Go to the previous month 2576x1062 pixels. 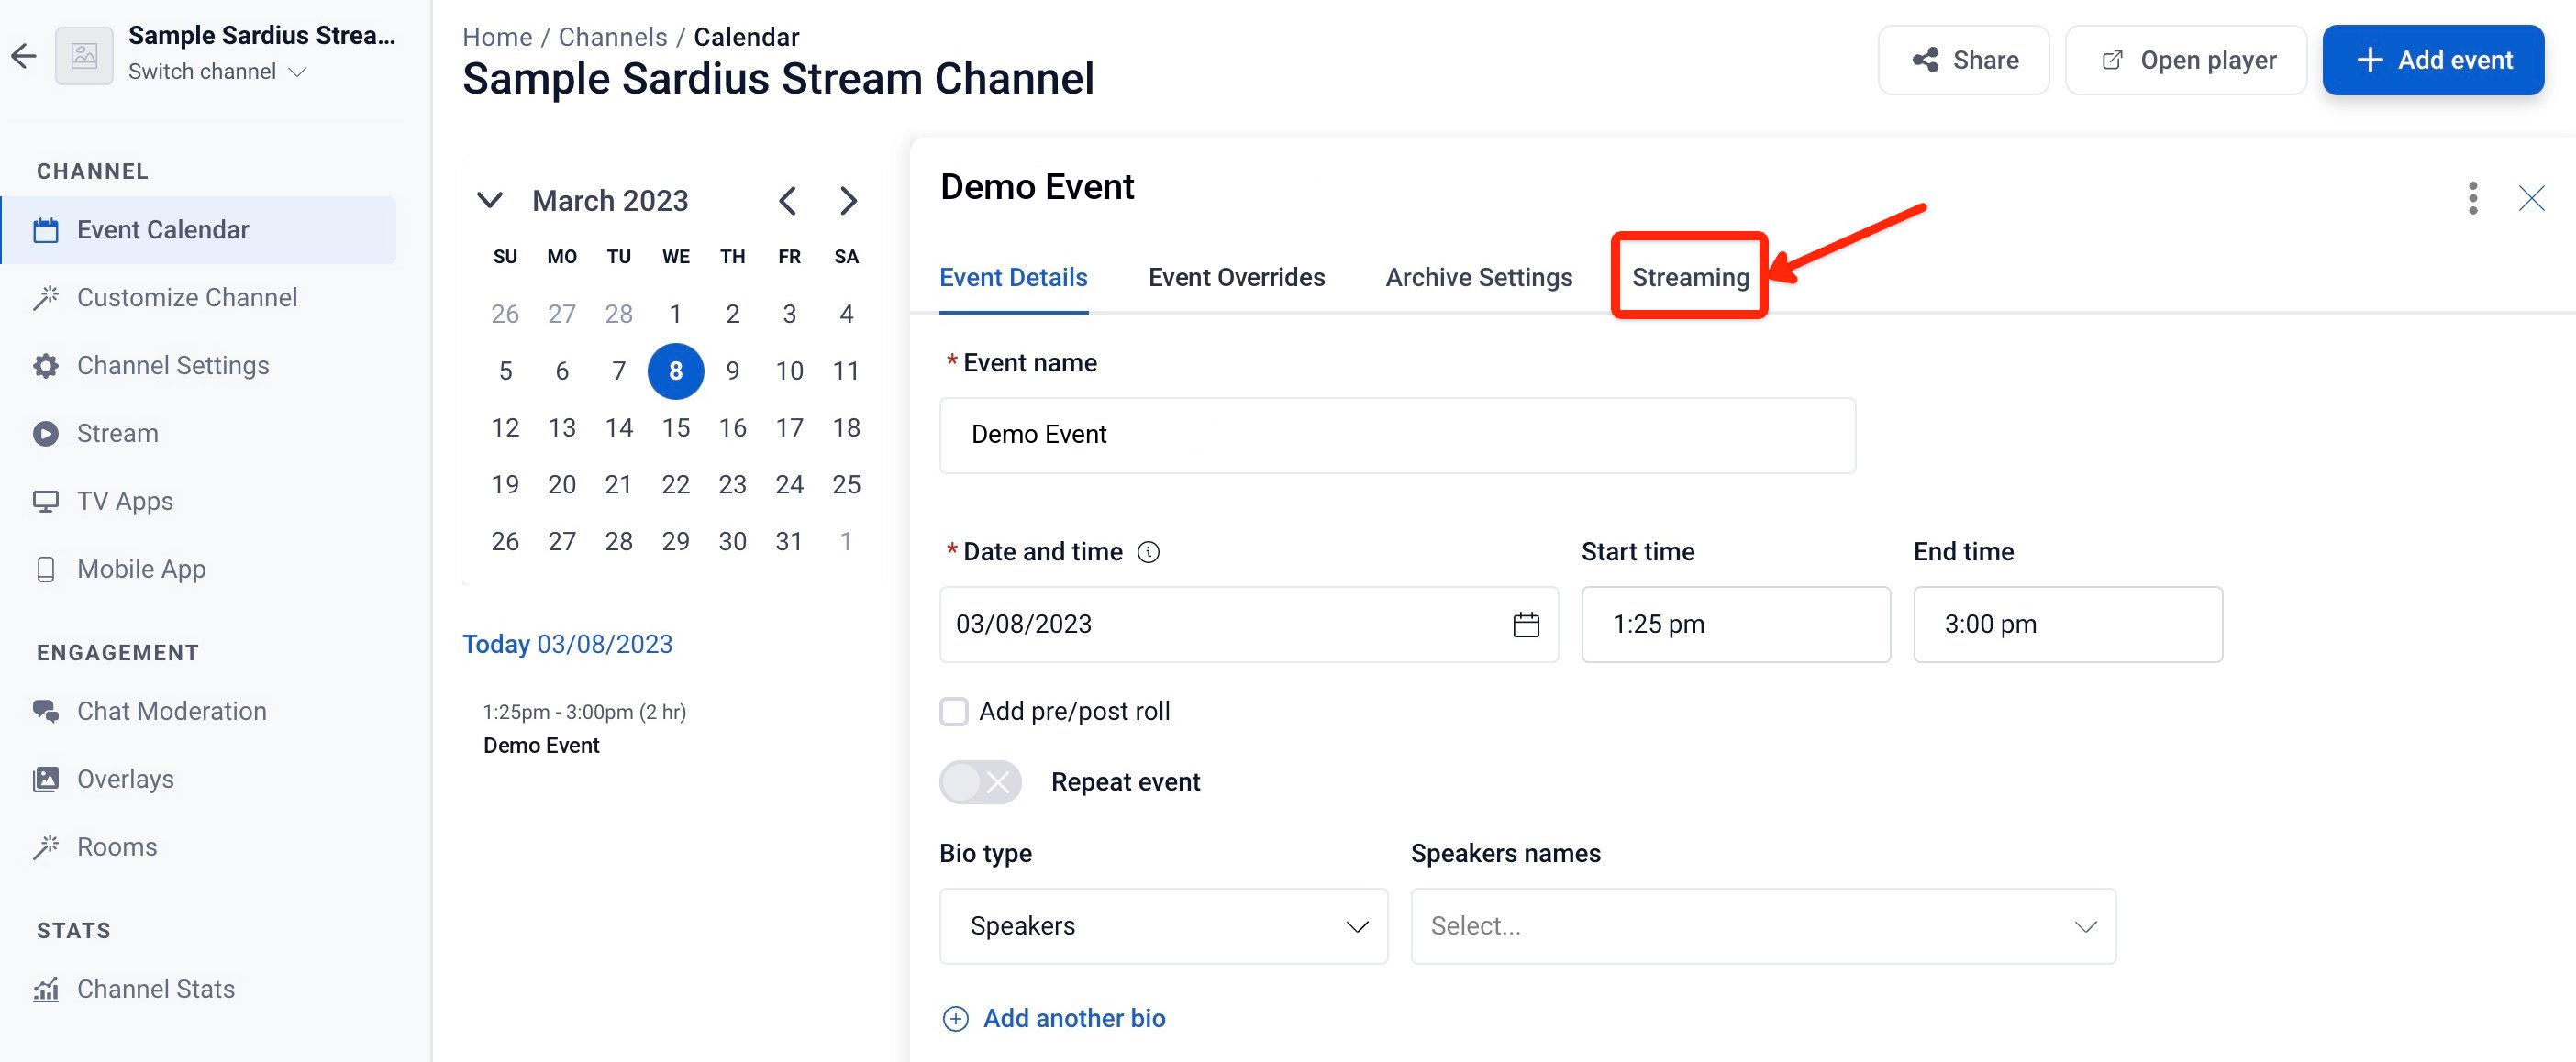[788, 201]
